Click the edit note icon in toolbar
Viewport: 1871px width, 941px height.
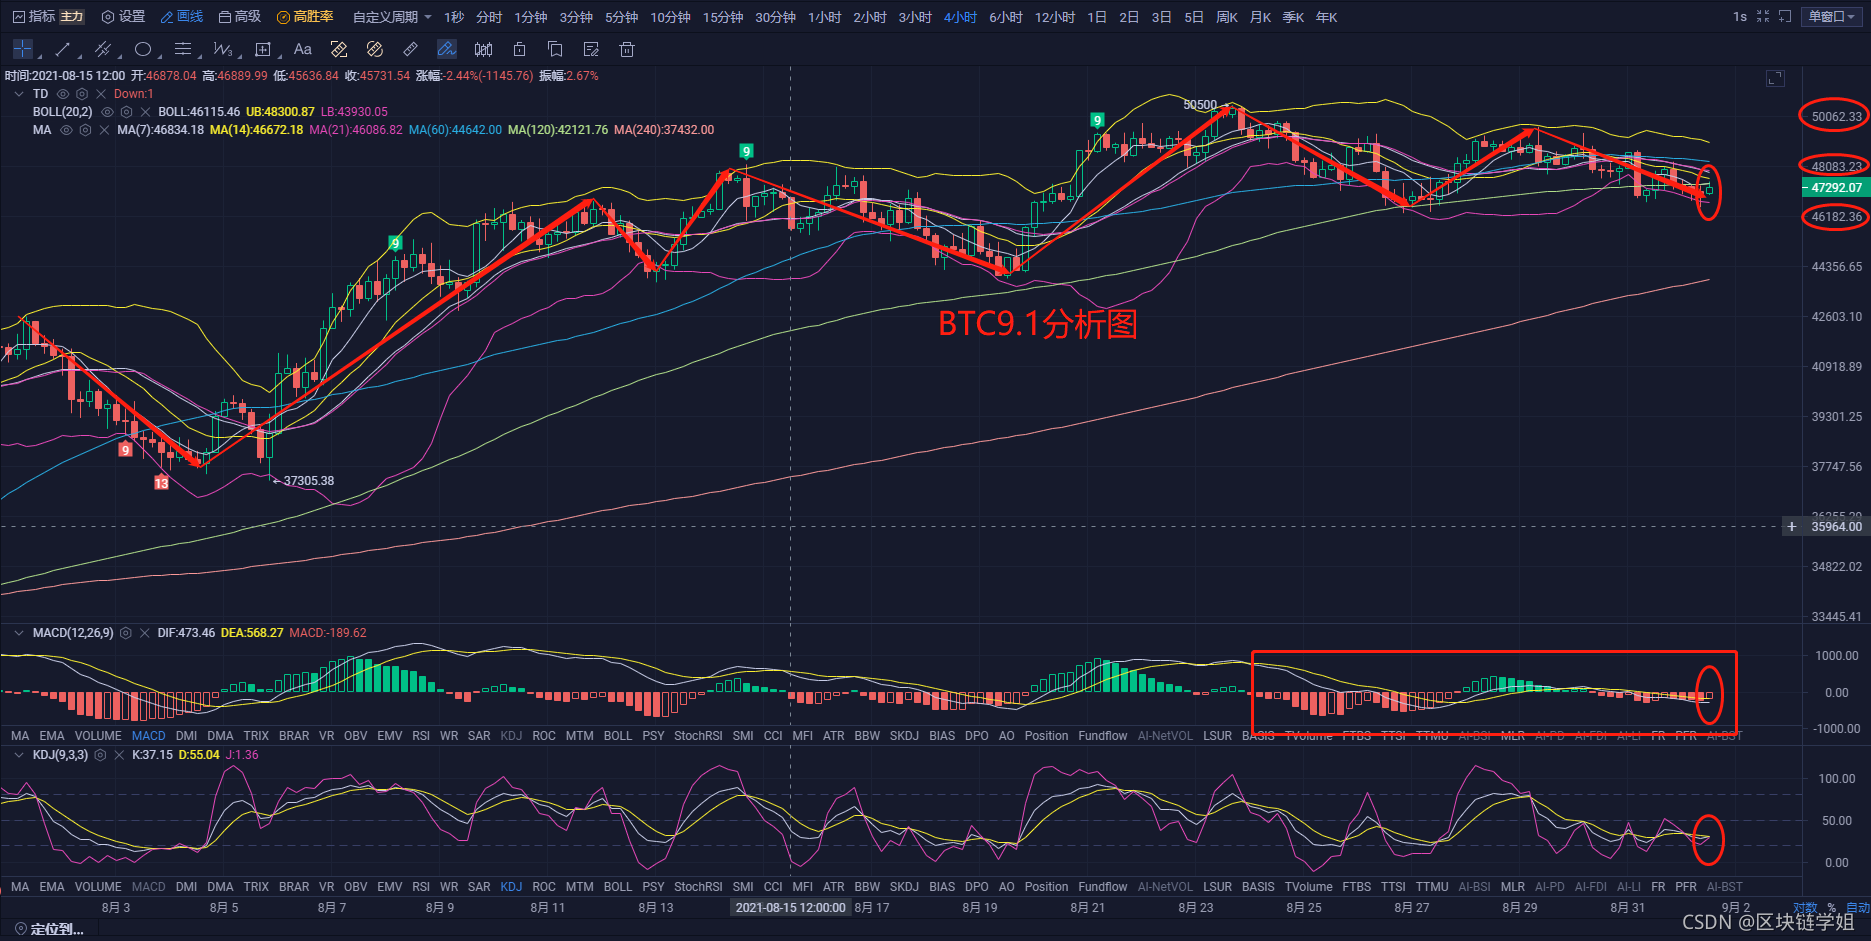(x=591, y=49)
